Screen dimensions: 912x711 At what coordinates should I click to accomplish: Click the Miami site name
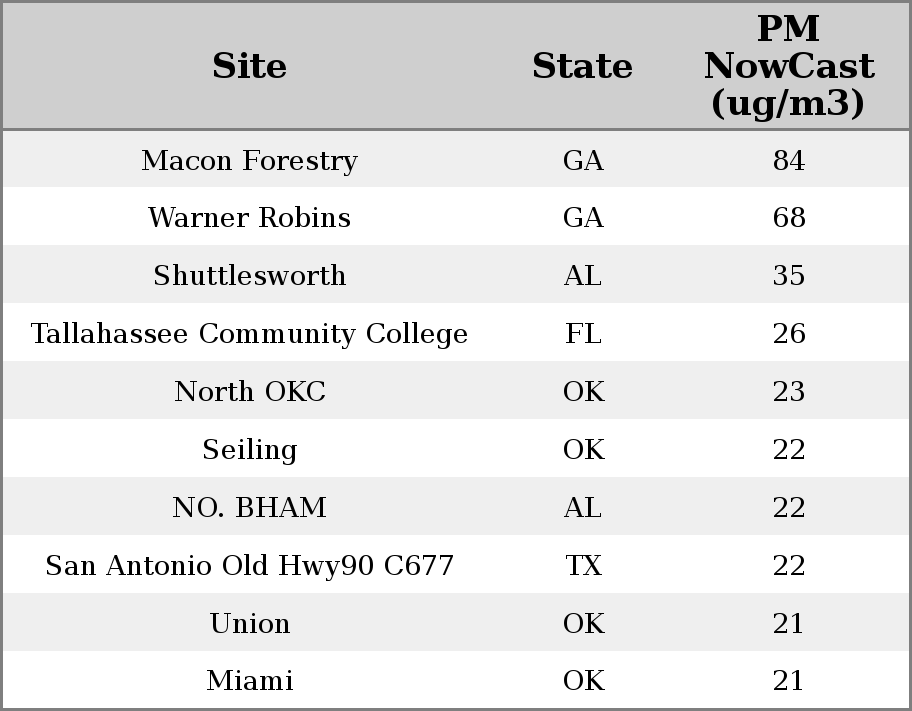(249, 681)
